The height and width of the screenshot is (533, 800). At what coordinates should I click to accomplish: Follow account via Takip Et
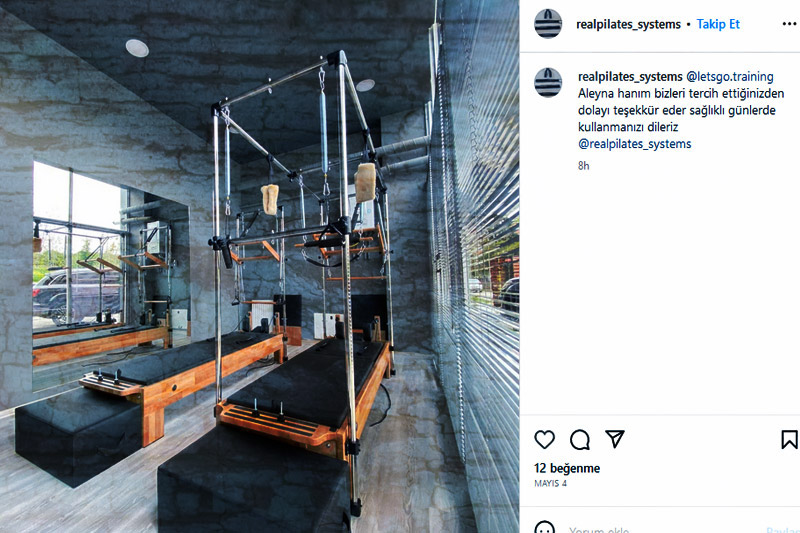point(718,24)
